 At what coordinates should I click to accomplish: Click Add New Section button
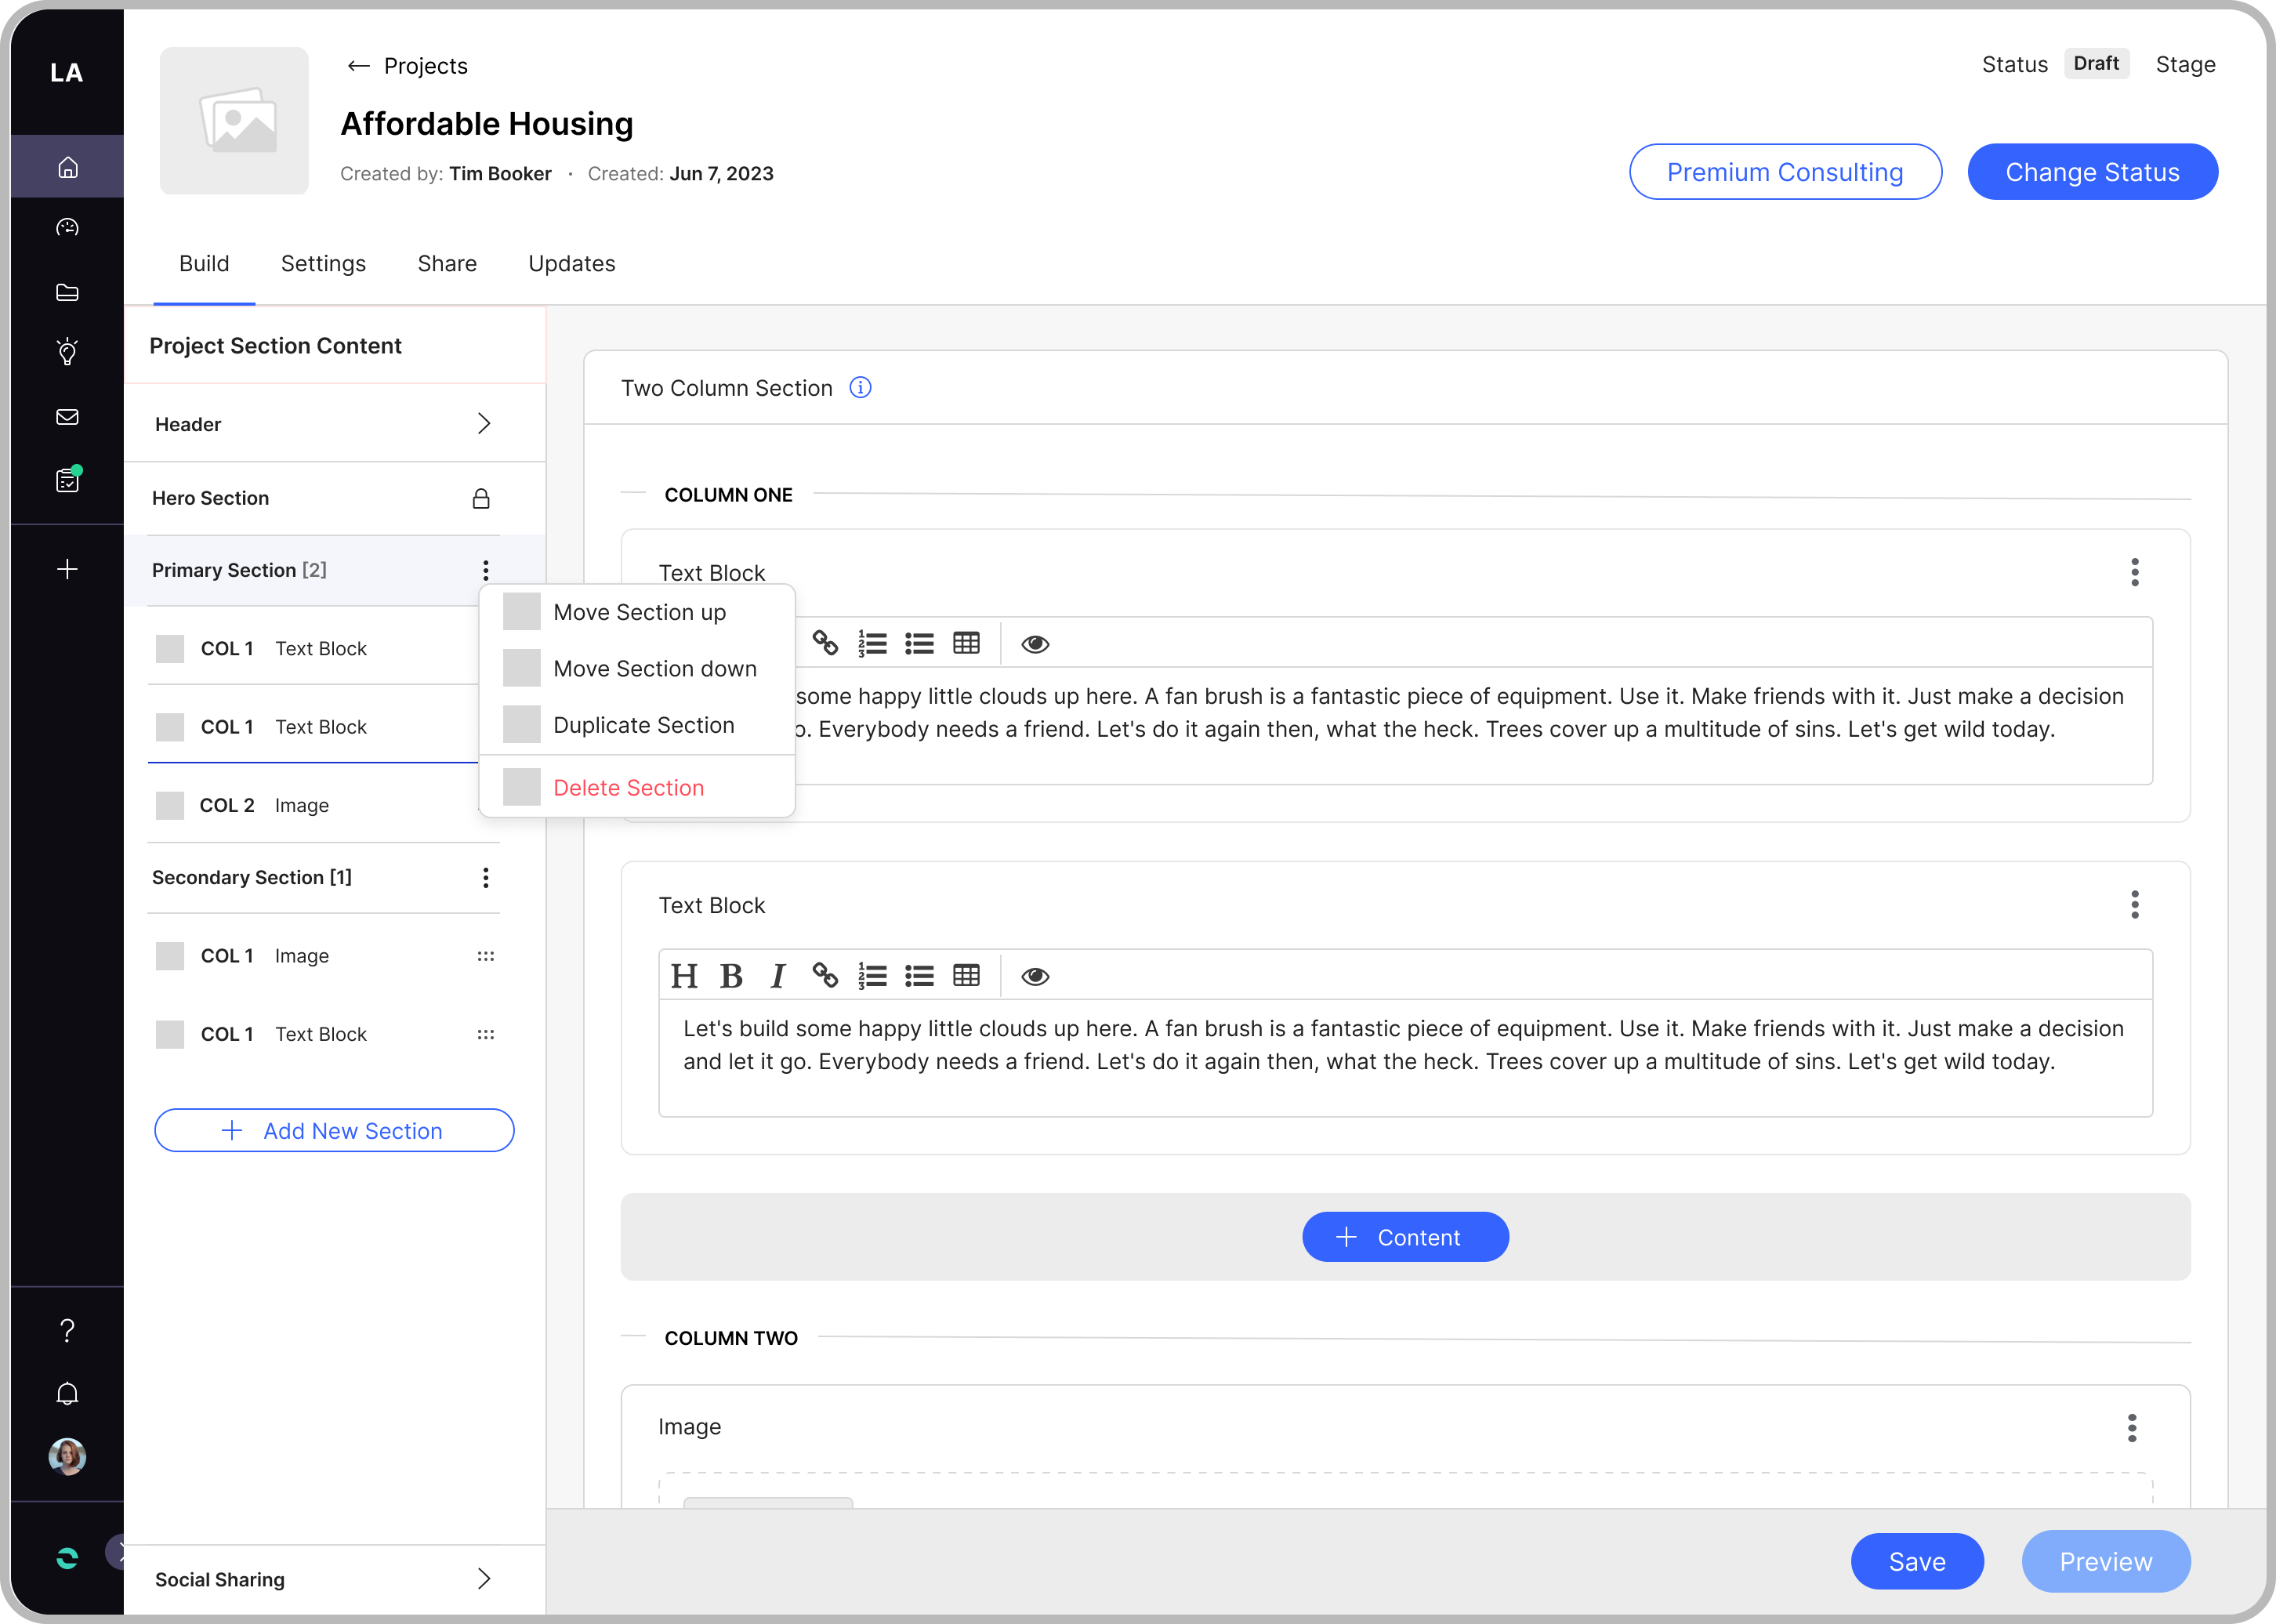pyautogui.click(x=334, y=1130)
